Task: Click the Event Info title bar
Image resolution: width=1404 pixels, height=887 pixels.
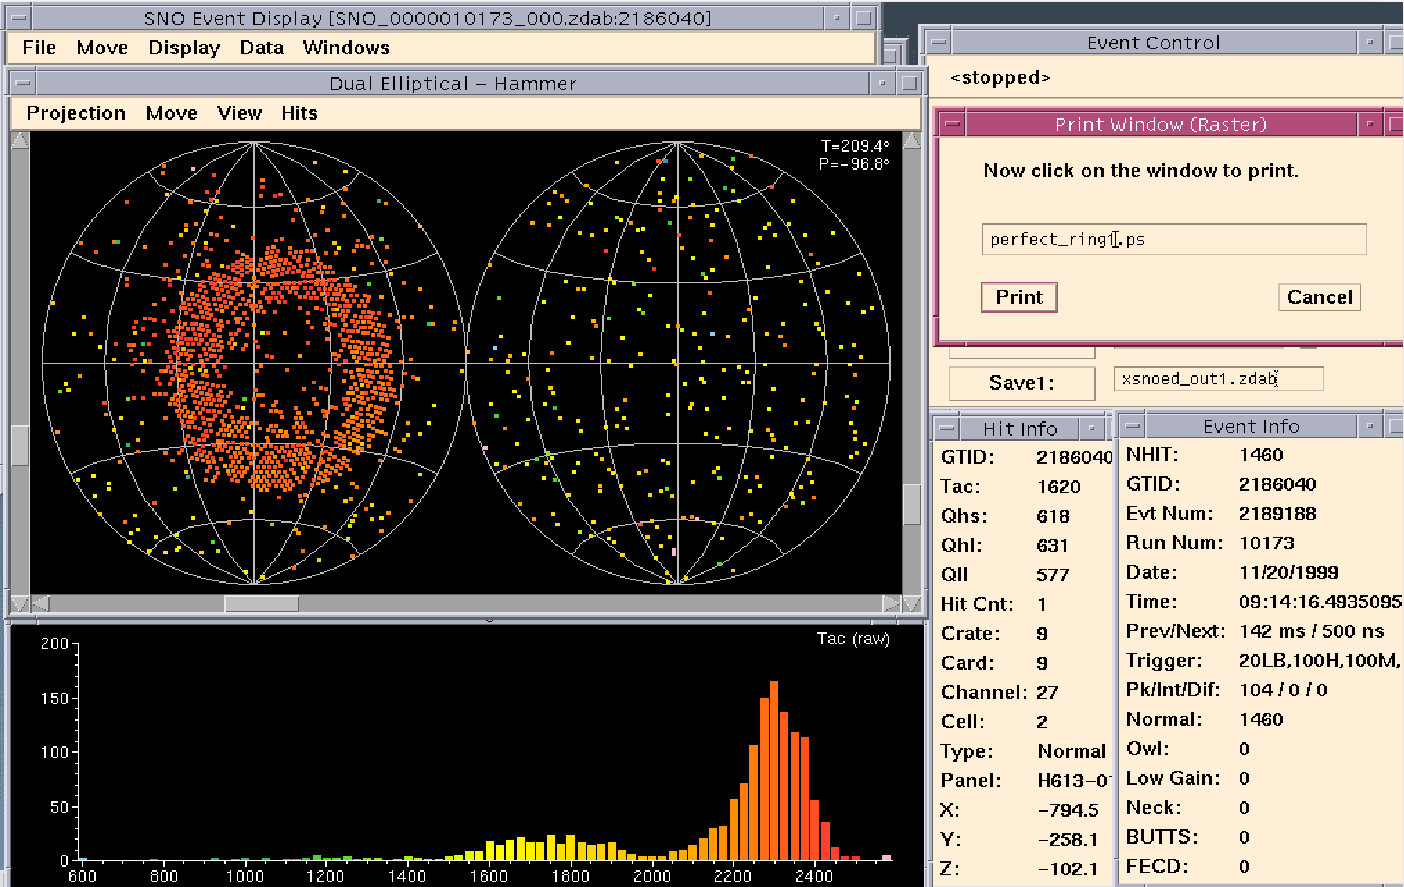Action: pyautogui.click(x=1251, y=426)
